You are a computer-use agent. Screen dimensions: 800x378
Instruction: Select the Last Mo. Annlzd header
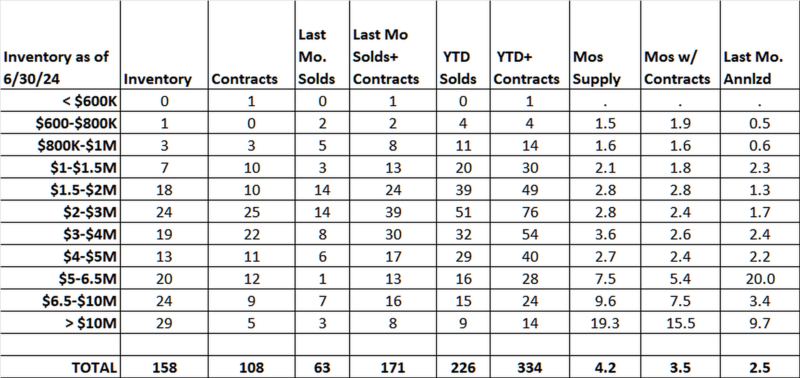tap(753, 68)
